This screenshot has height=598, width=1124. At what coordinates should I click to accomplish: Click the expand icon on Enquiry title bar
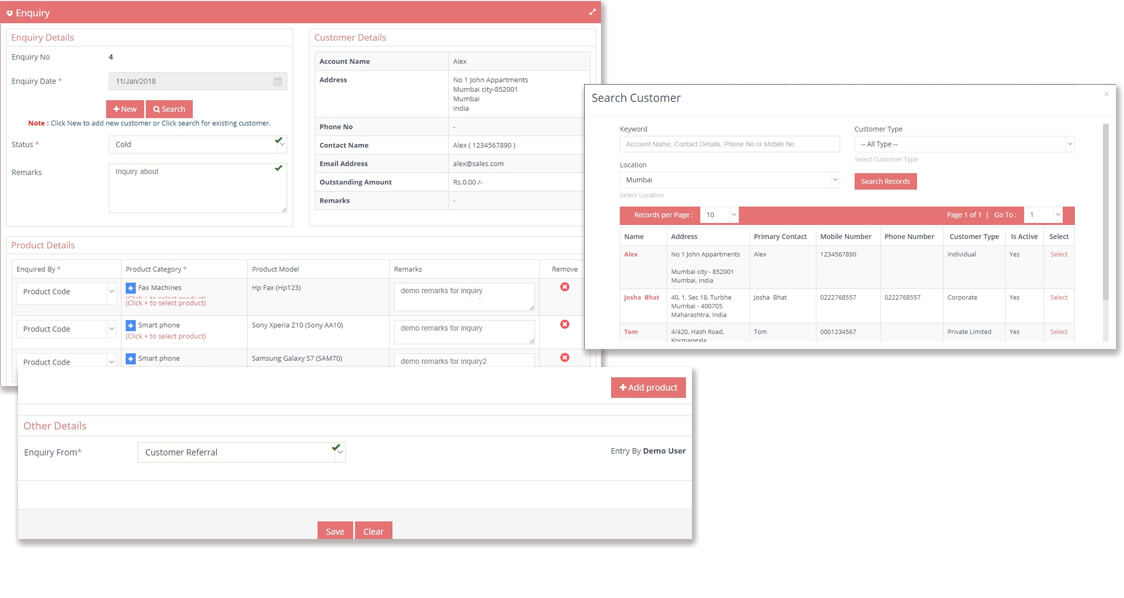pyautogui.click(x=593, y=14)
